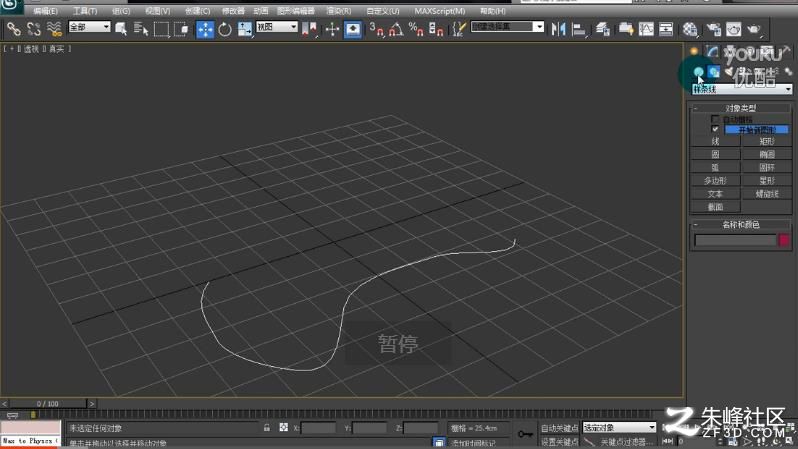
Task: Click the Render Production teapot icon
Action: tap(754, 29)
